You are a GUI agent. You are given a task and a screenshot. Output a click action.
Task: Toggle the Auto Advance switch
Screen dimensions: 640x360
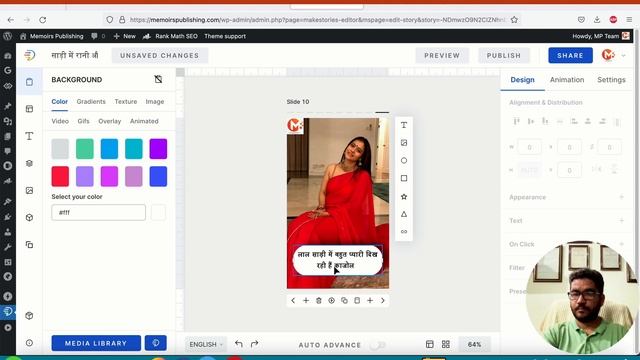377,345
